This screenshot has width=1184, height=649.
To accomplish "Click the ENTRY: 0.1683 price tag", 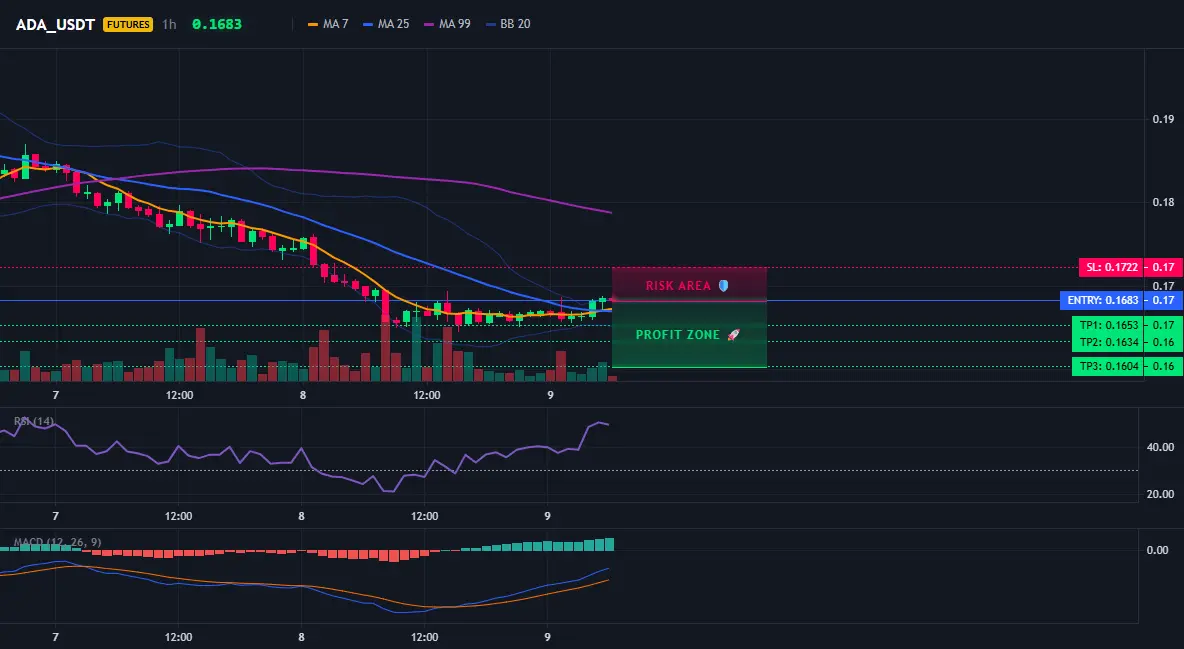I will [1102, 300].
